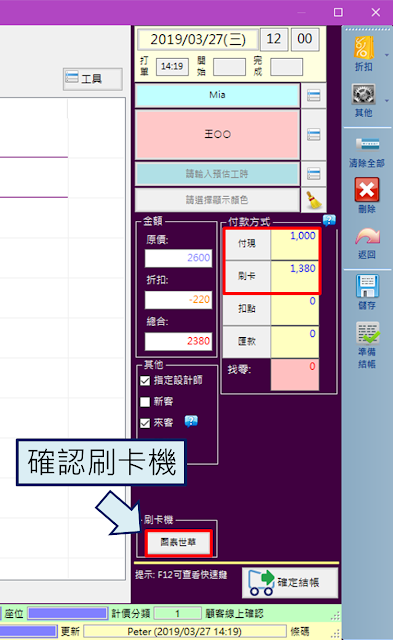Click the 扣點 points payment button
Image resolution: width=393 pixels, height=640 pixels.
coord(247,309)
